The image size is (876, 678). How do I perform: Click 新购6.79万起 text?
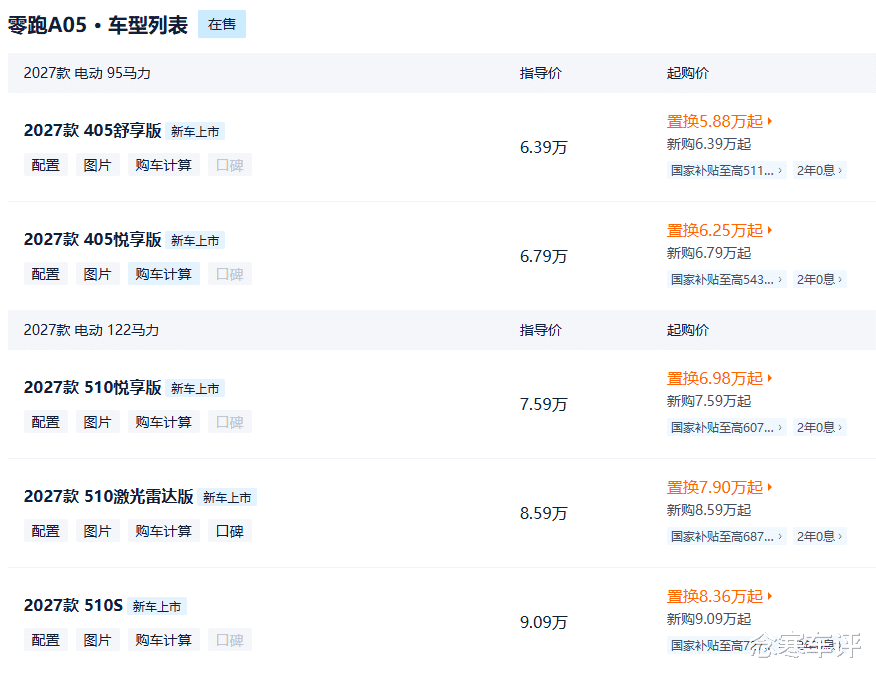pos(708,253)
